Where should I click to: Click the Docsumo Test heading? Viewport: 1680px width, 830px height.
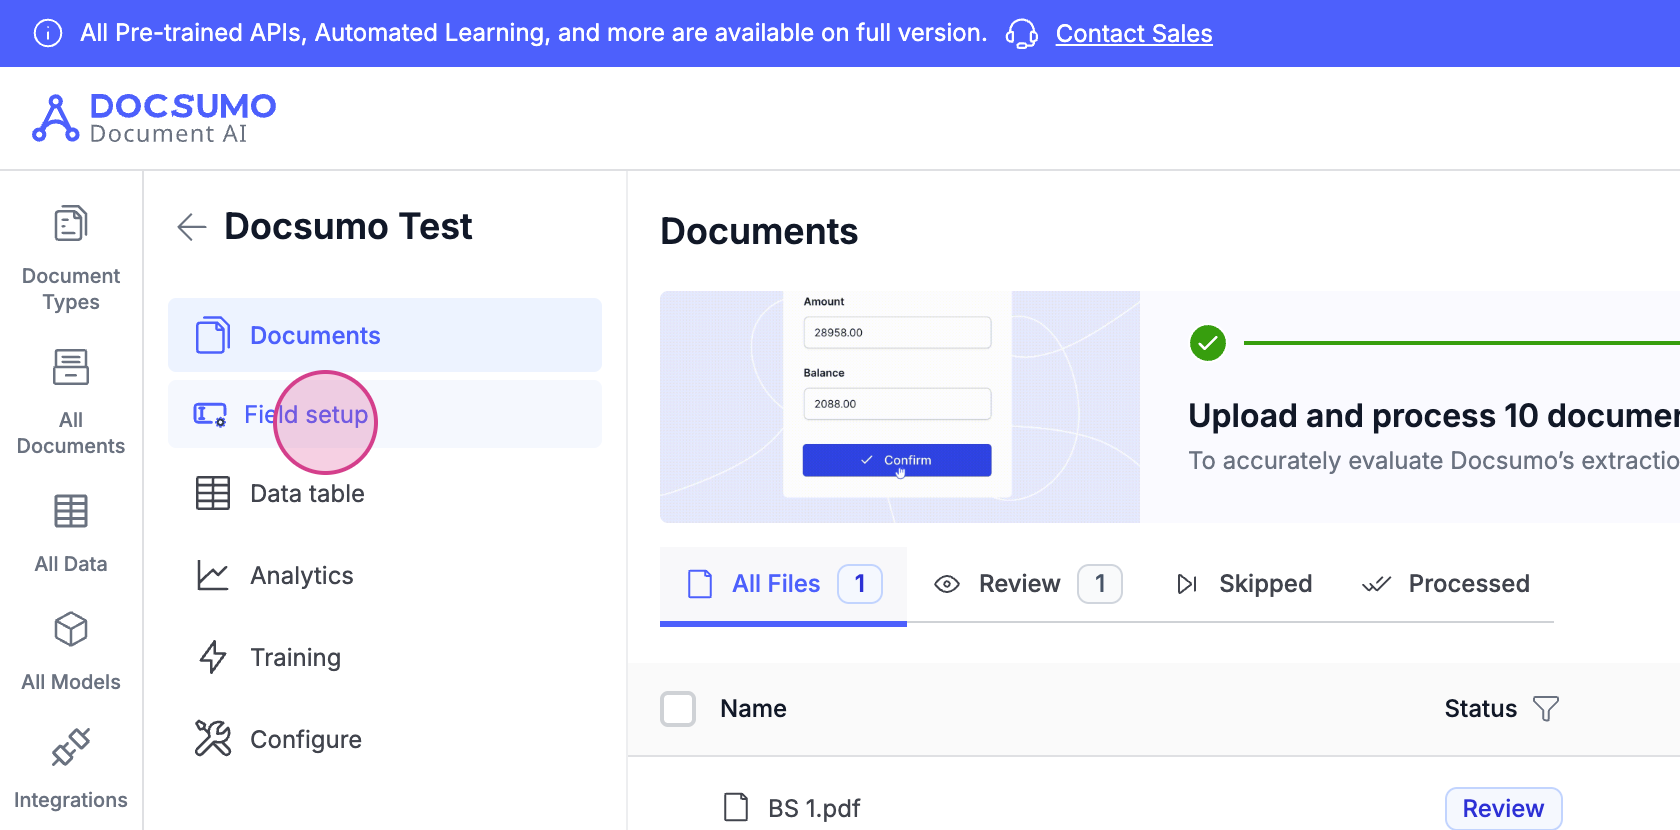(x=348, y=227)
